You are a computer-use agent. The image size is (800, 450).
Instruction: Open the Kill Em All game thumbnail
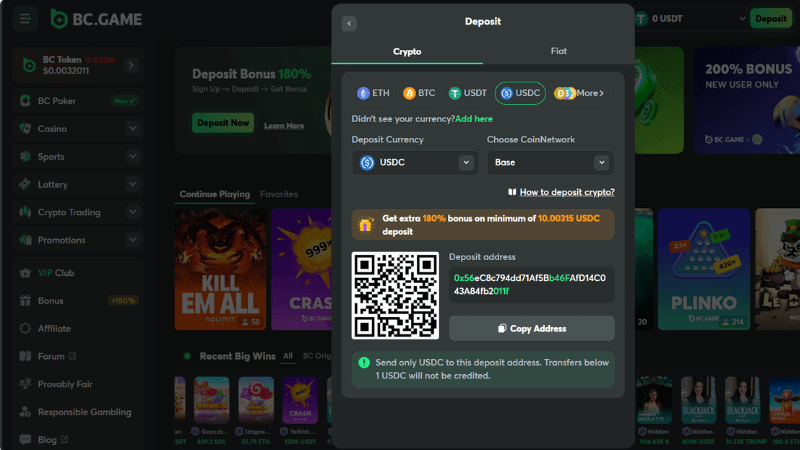(220, 269)
